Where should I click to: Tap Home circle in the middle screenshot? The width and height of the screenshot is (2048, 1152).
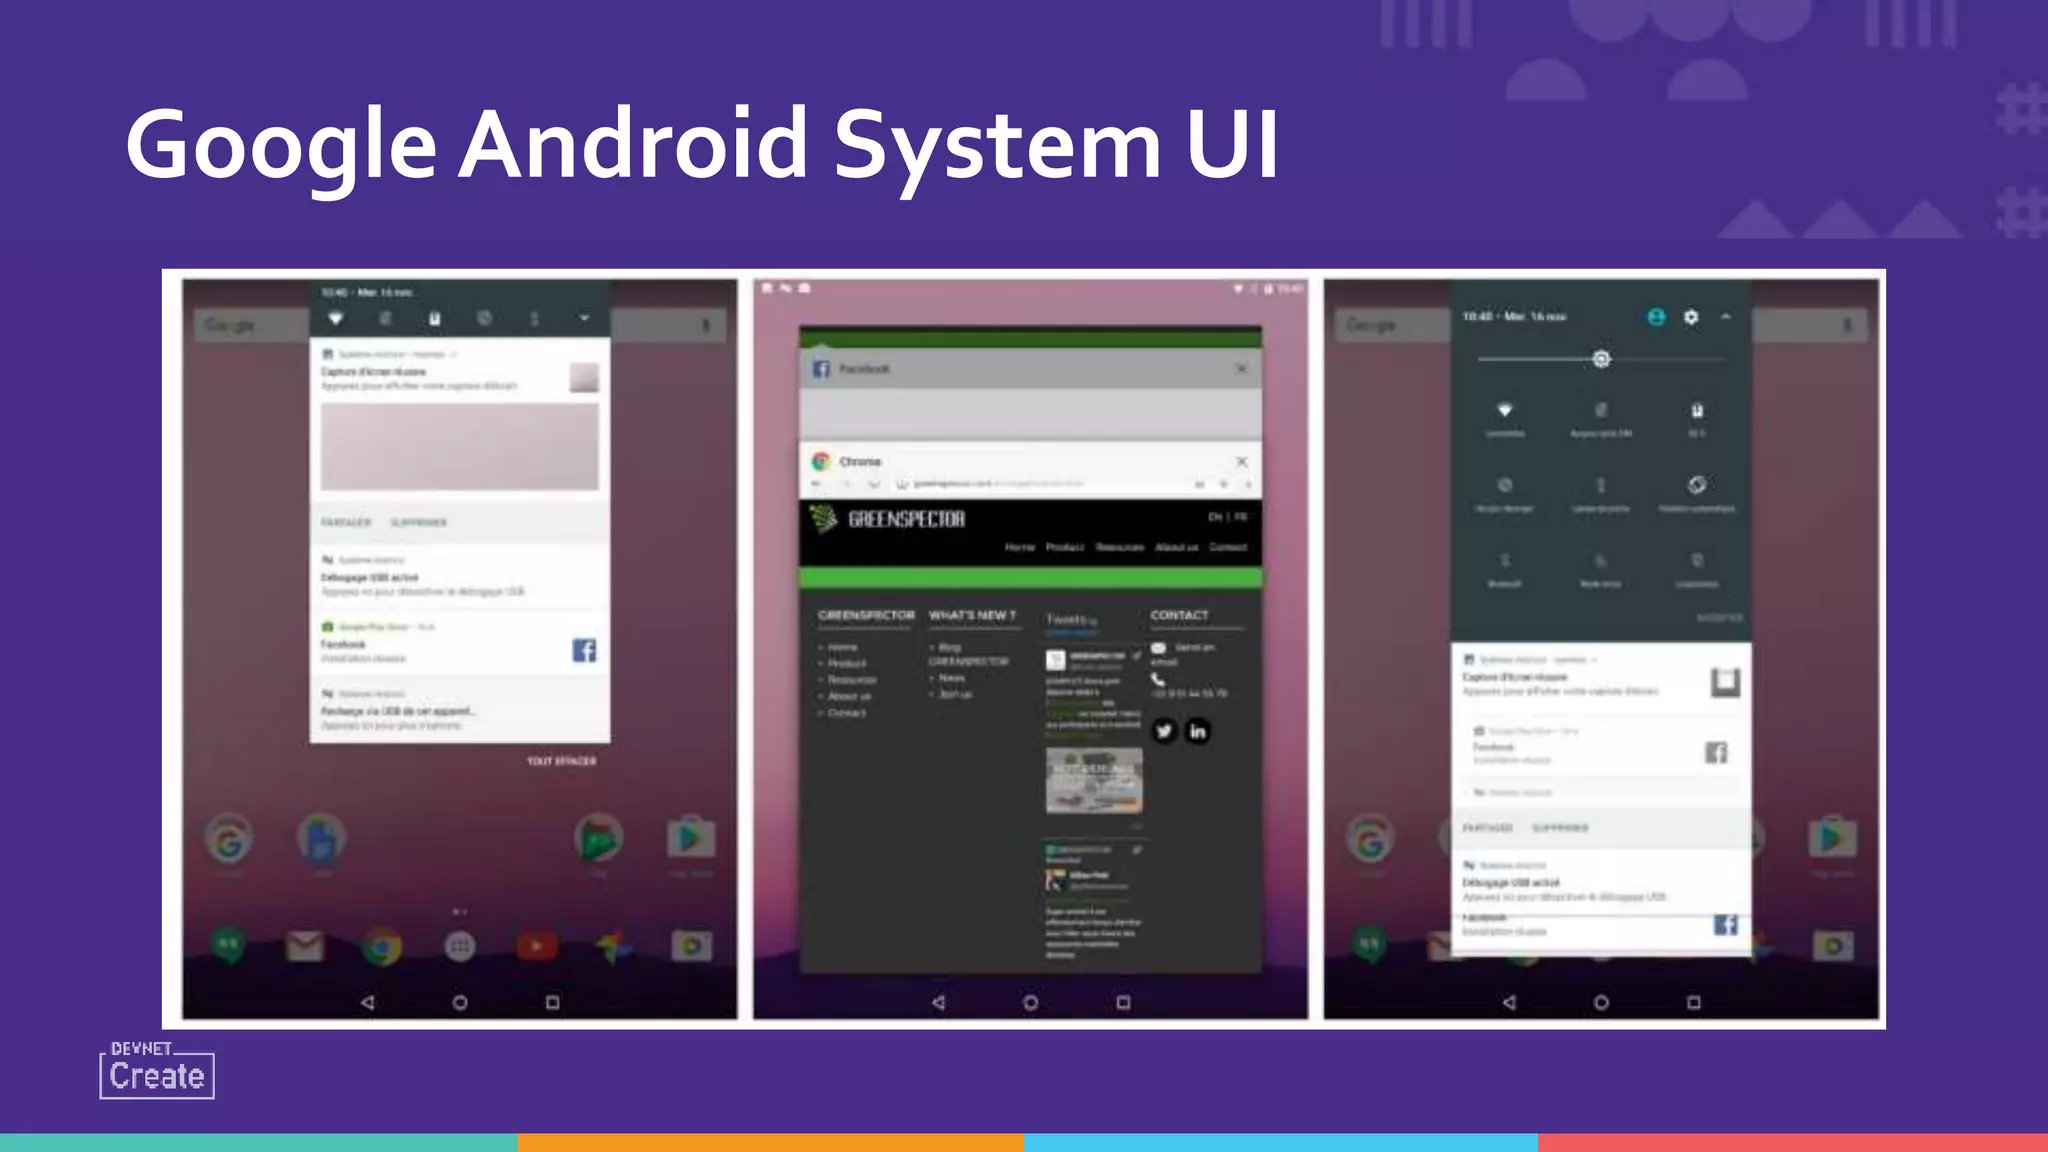coord(1030,1002)
